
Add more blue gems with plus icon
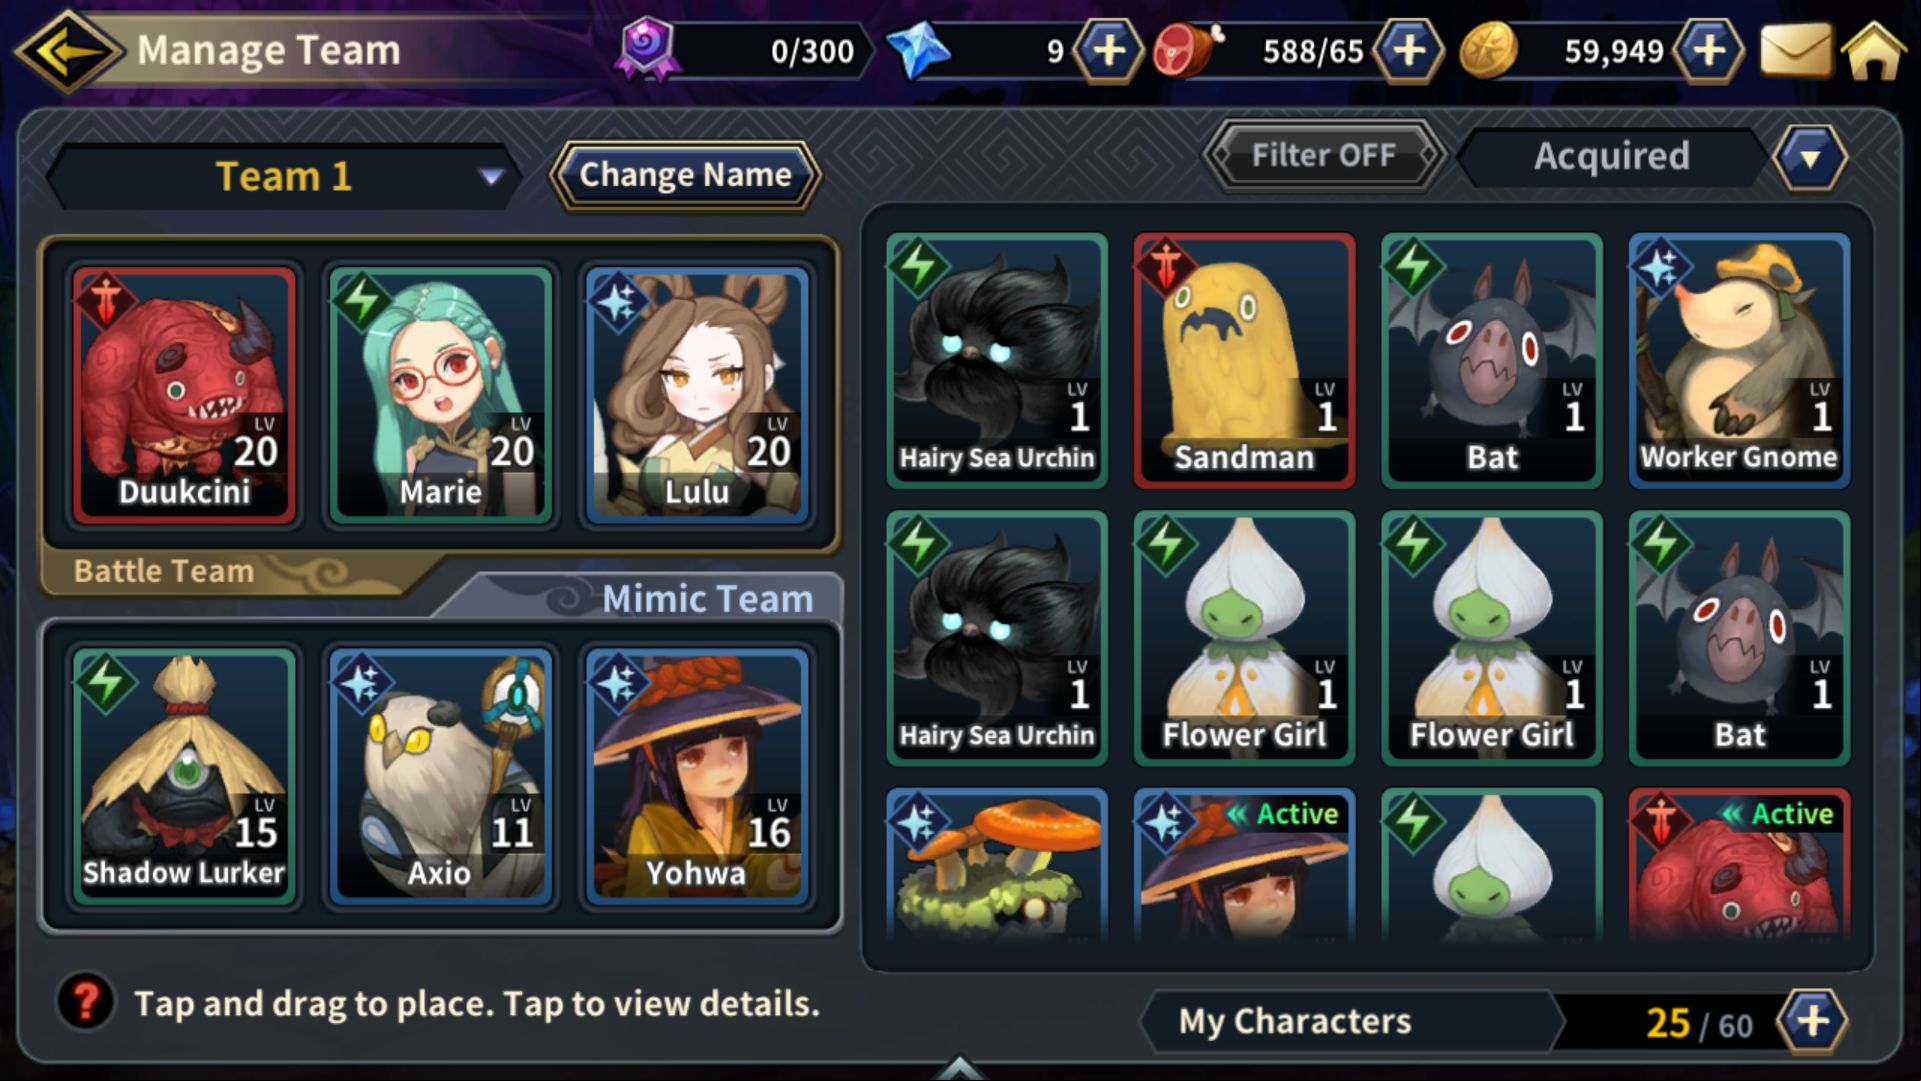1108,50
